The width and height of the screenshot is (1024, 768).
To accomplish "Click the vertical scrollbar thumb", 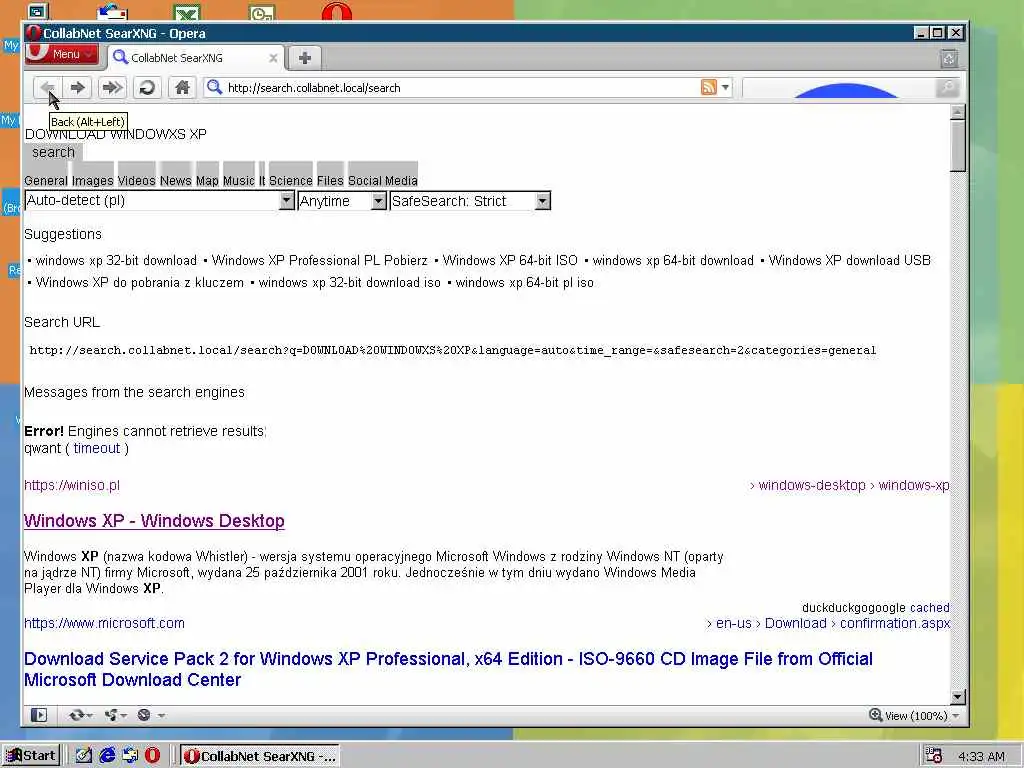I will click(957, 145).
